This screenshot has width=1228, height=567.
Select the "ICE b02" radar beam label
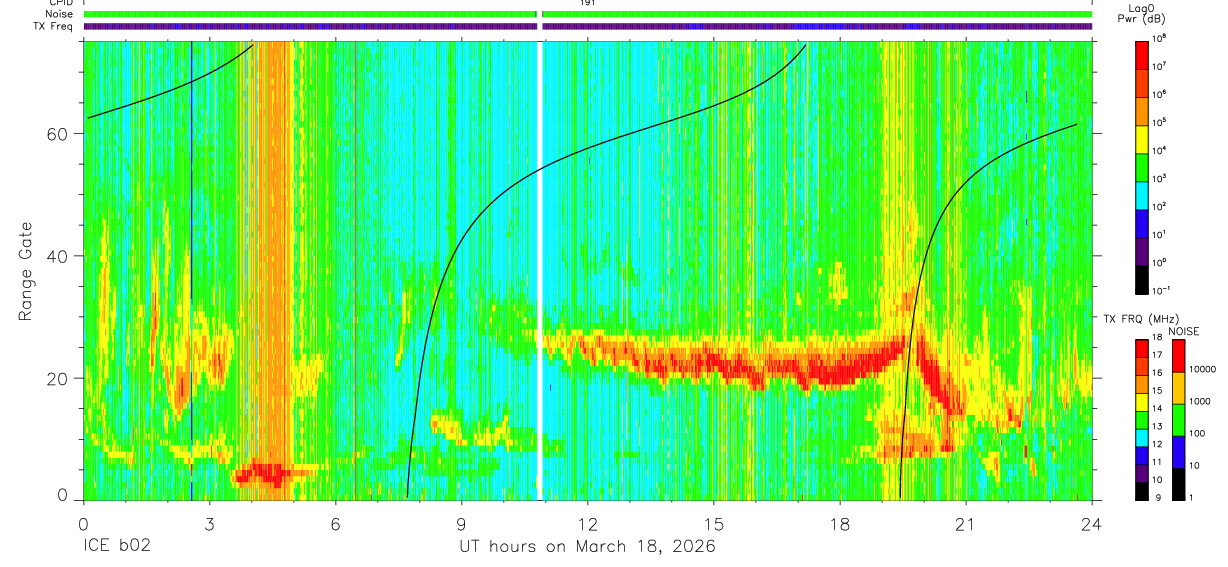(x=116, y=547)
